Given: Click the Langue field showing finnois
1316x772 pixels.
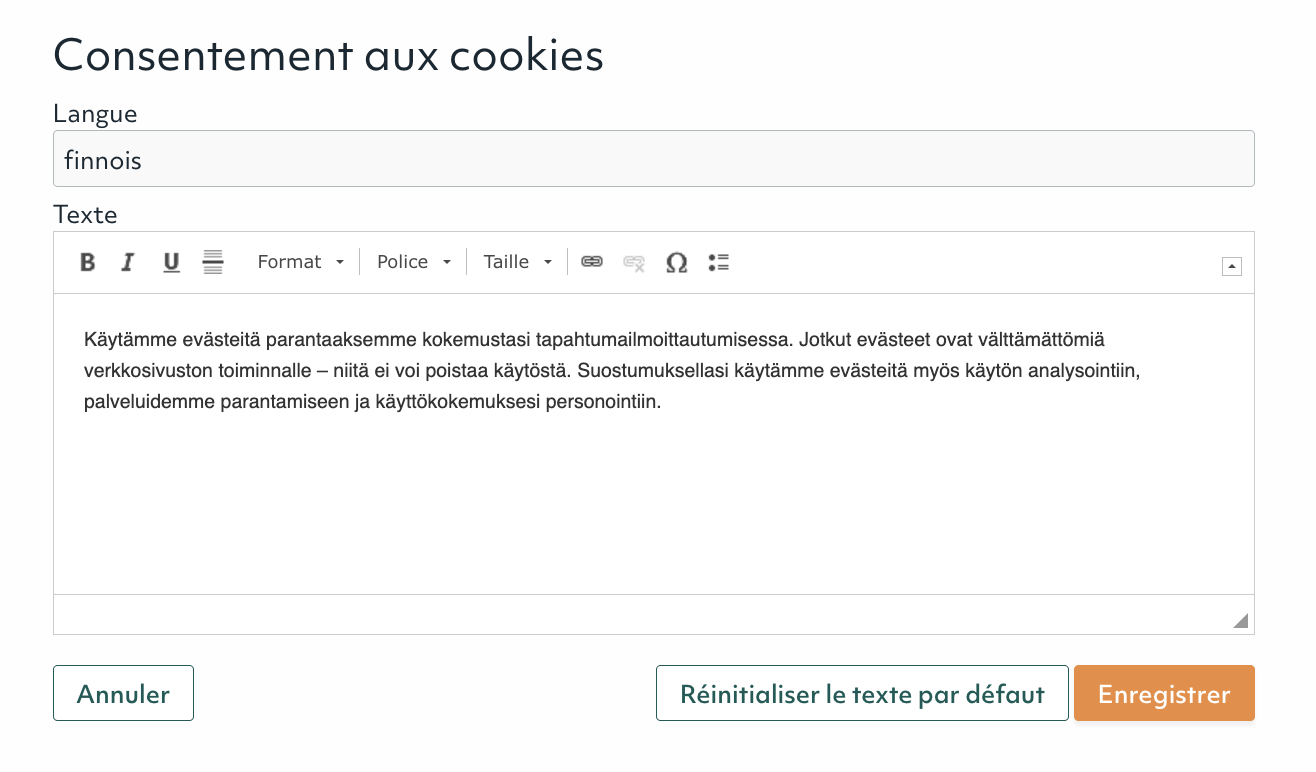Looking at the screenshot, I should (x=654, y=159).
